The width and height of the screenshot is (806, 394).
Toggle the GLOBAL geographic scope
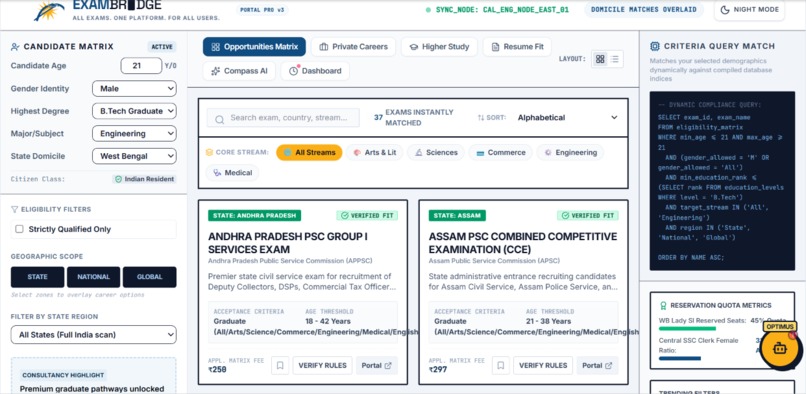click(150, 277)
